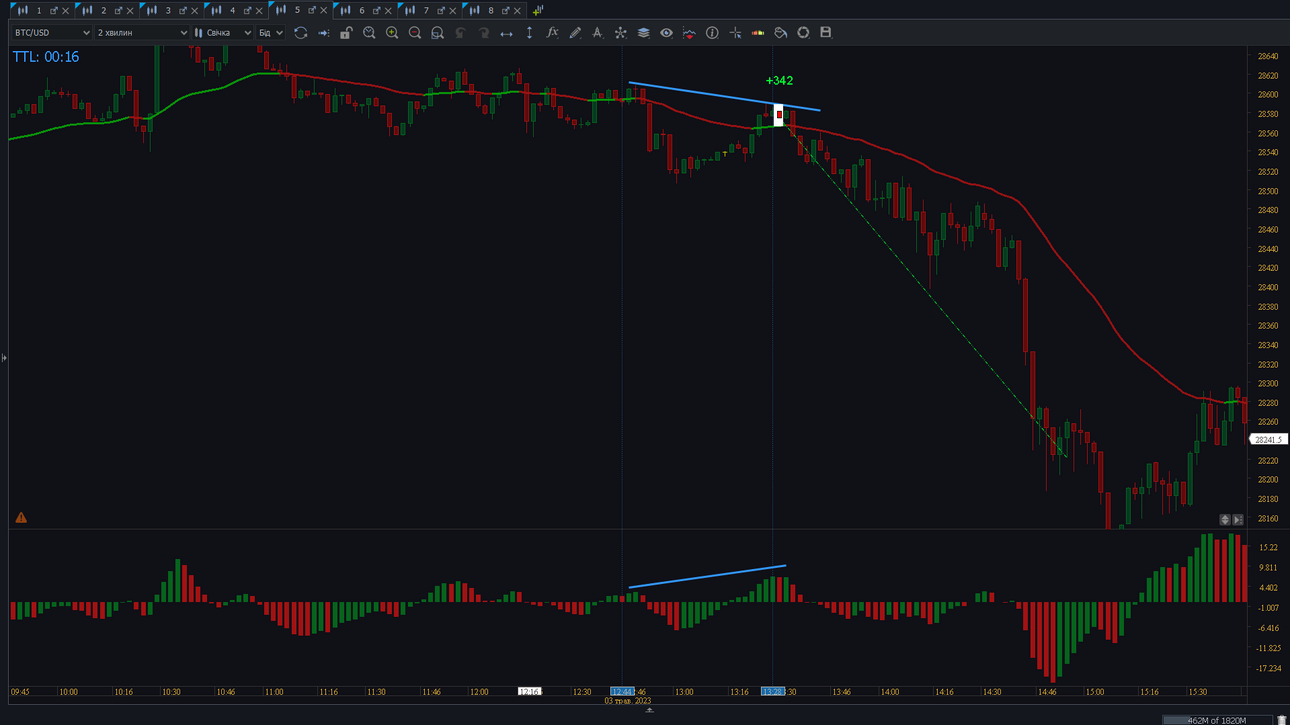Viewport: 1290px width, 725px height.
Task: Click the 13:28 time axis marker
Action: (772, 692)
